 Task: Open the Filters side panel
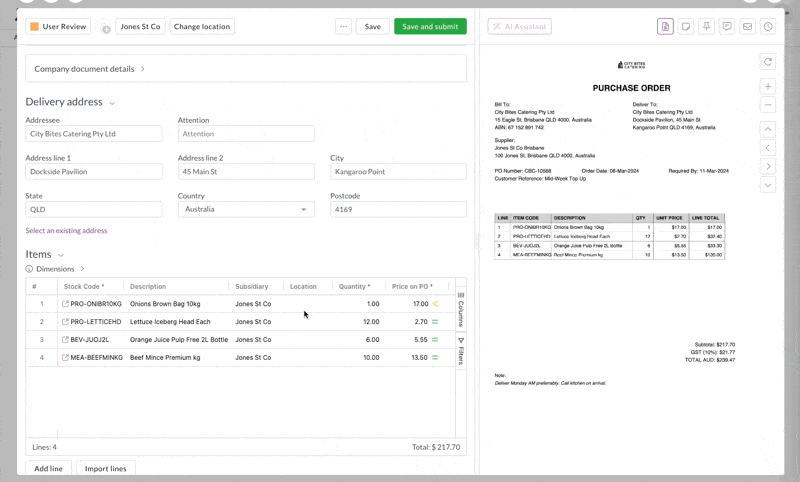[x=461, y=351]
